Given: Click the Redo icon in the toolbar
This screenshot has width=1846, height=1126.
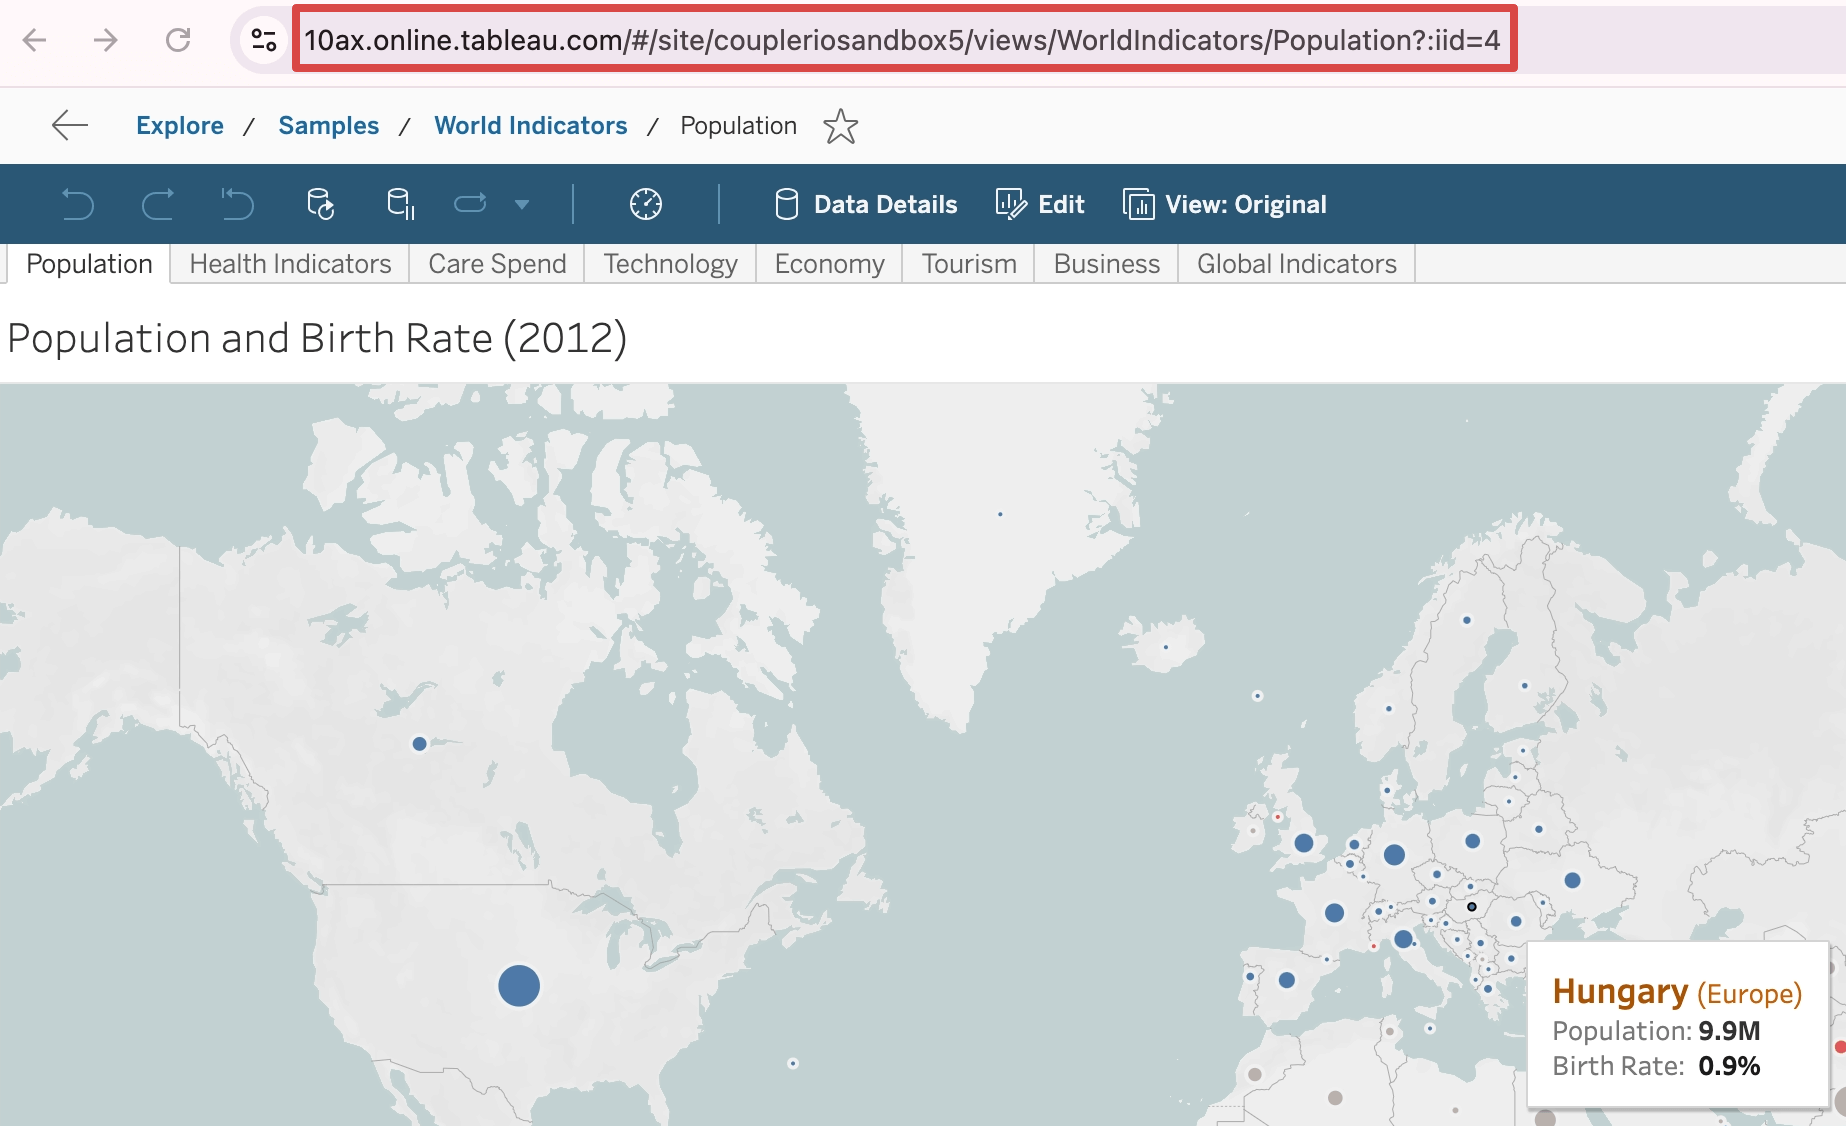Looking at the screenshot, I should [x=158, y=204].
